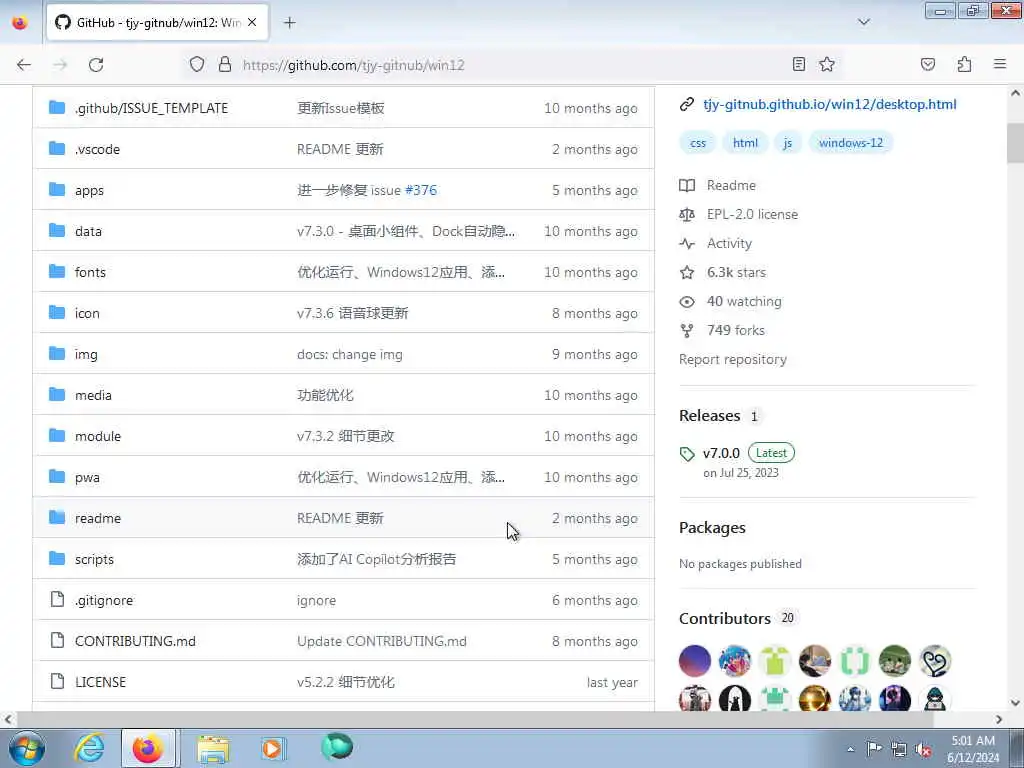Launch Internet Explorer from the taskbar
The image size is (1024, 768).
pyautogui.click(x=89, y=748)
